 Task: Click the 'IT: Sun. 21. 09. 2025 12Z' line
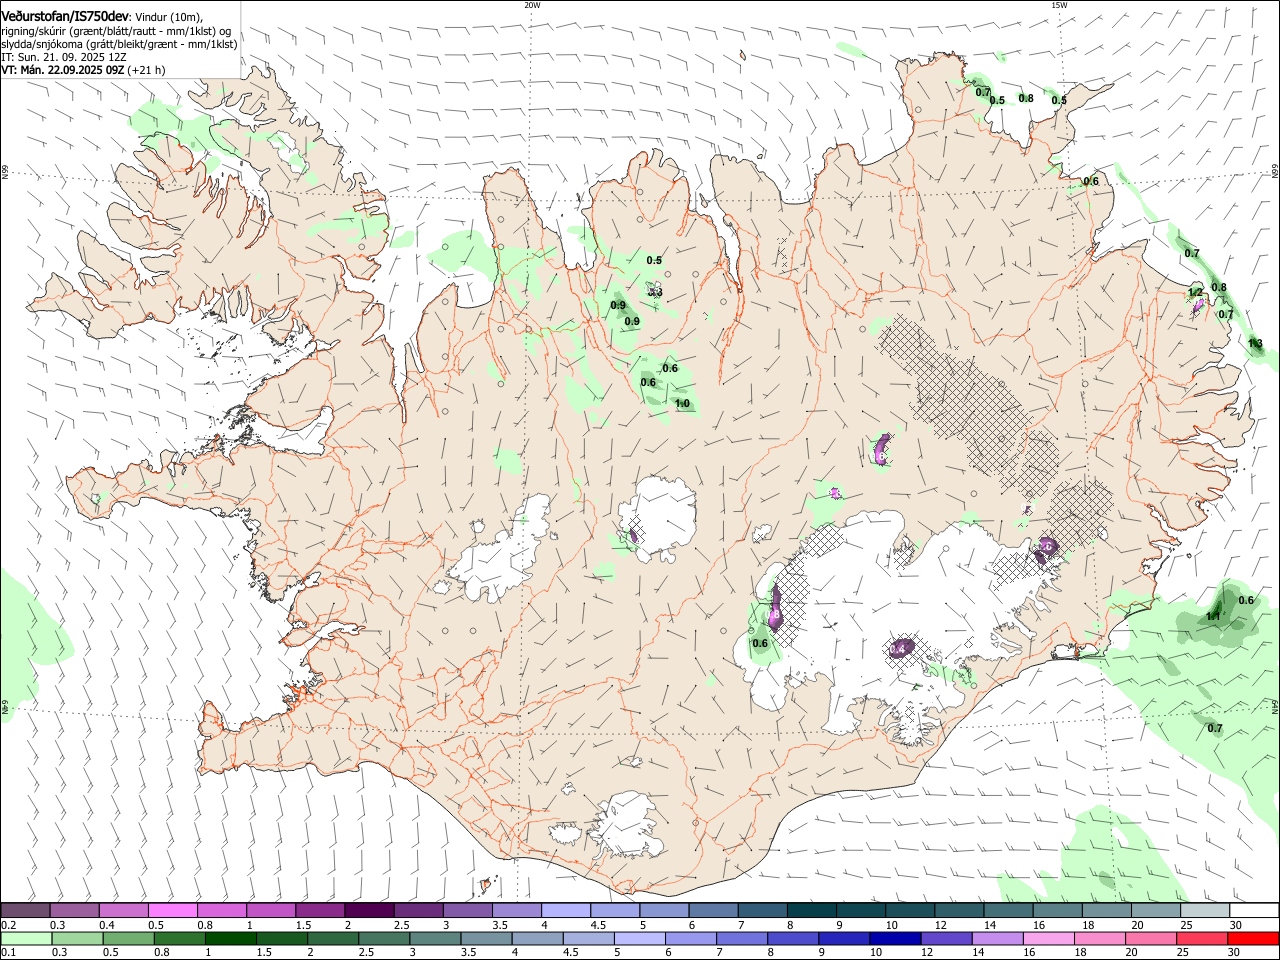click(64, 57)
